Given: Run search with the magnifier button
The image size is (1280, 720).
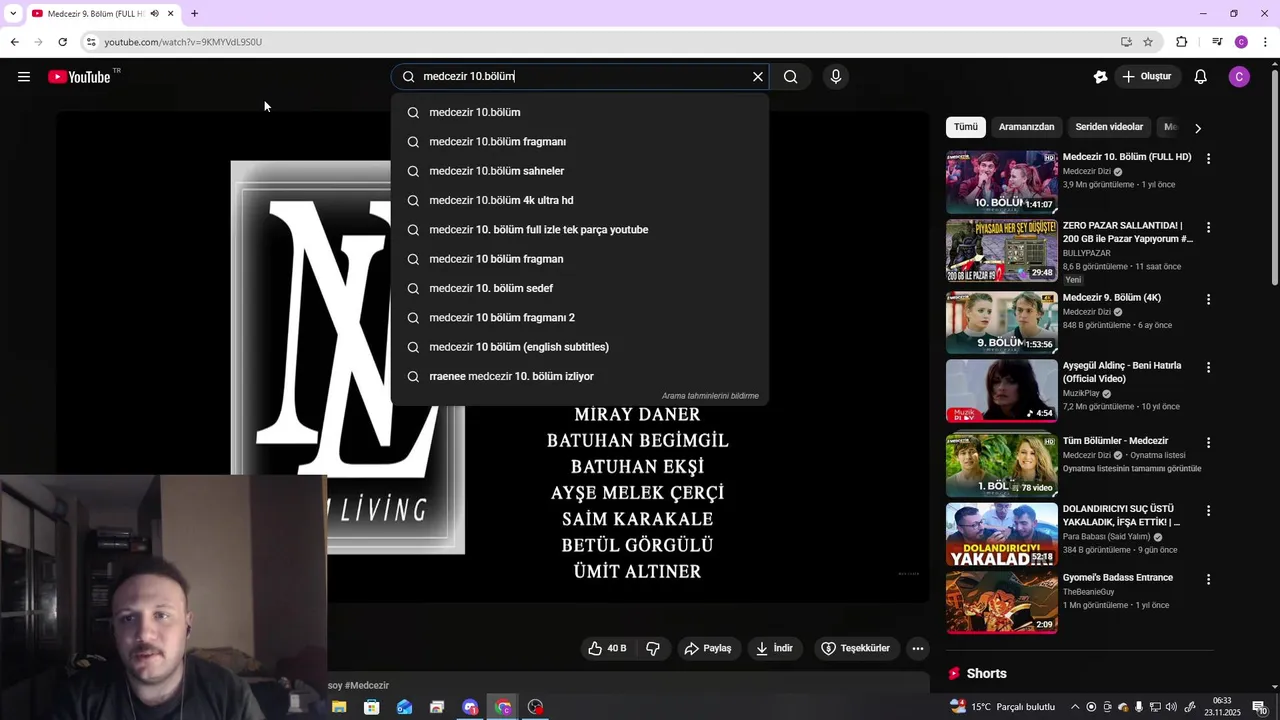Looking at the screenshot, I should 790,77.
